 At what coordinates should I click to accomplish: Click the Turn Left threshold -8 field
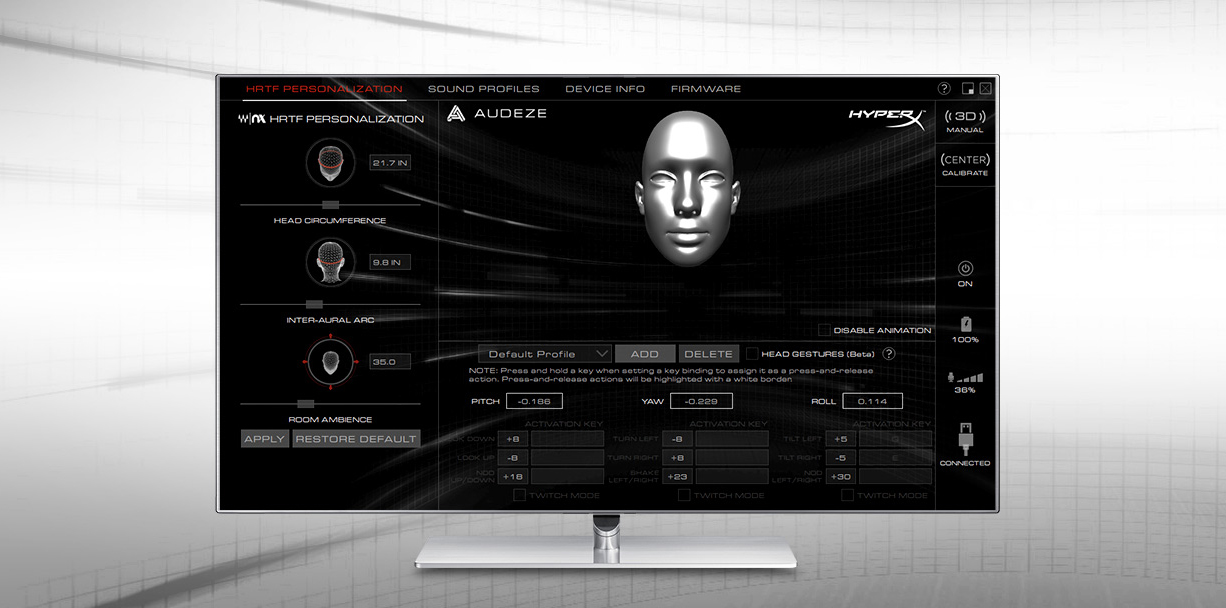click(677, 439)
